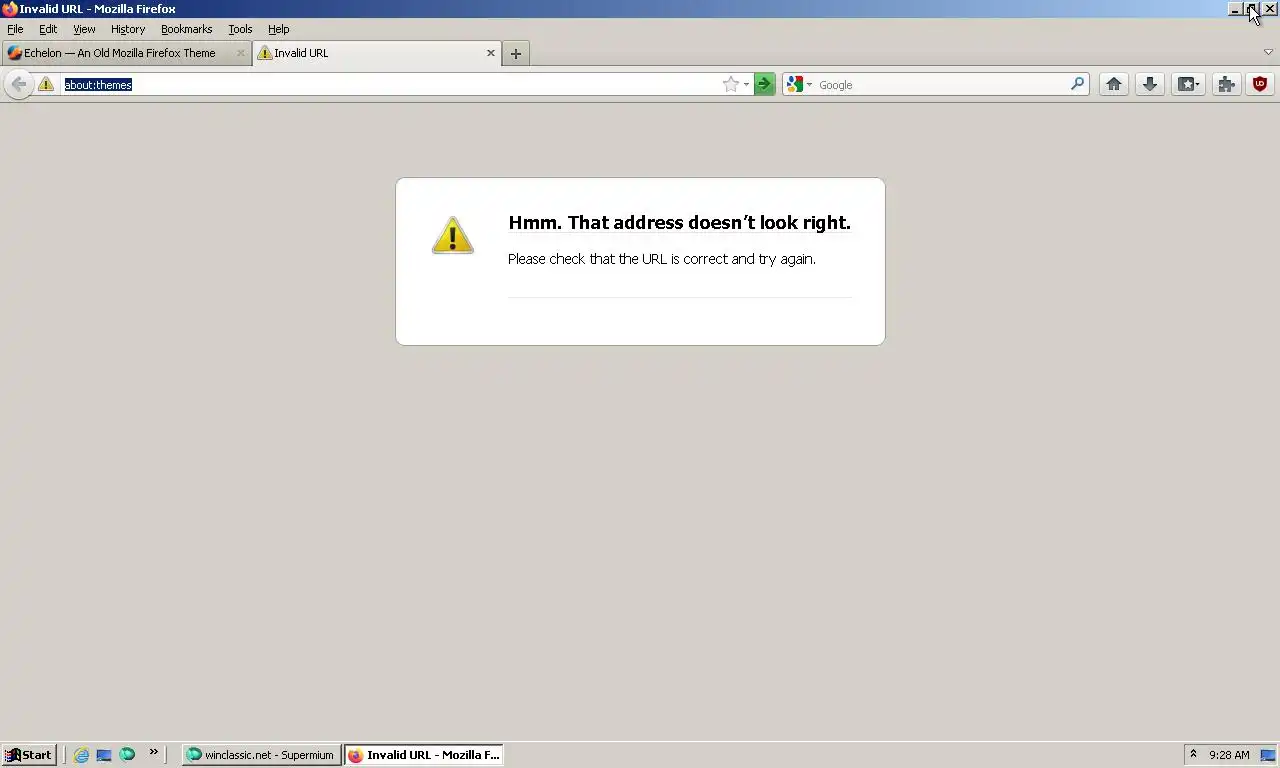
Task: Select the Invalid URL Firefox taskbar button
Action: [424, 755]
